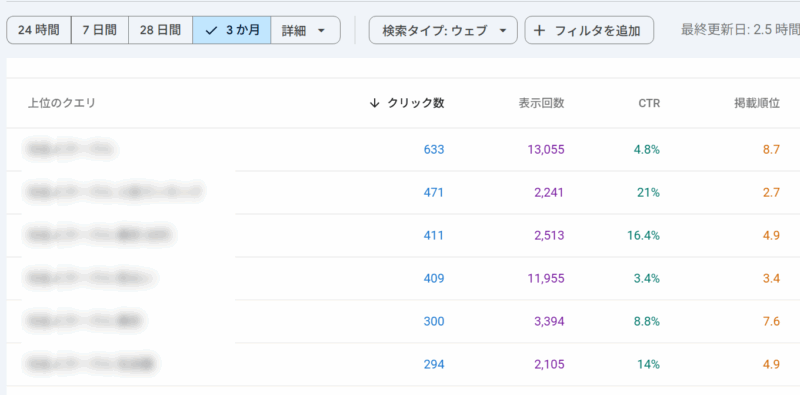The image size is (800, 395).
Task: Open the 詳細 date range dropdown
Action: coord(305,30)
